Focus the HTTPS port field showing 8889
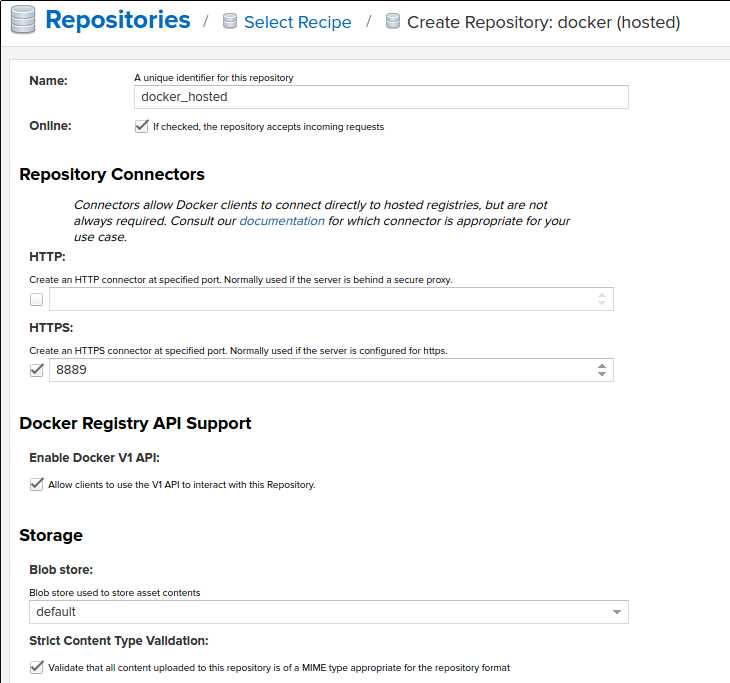 click(x=320, y=370)
